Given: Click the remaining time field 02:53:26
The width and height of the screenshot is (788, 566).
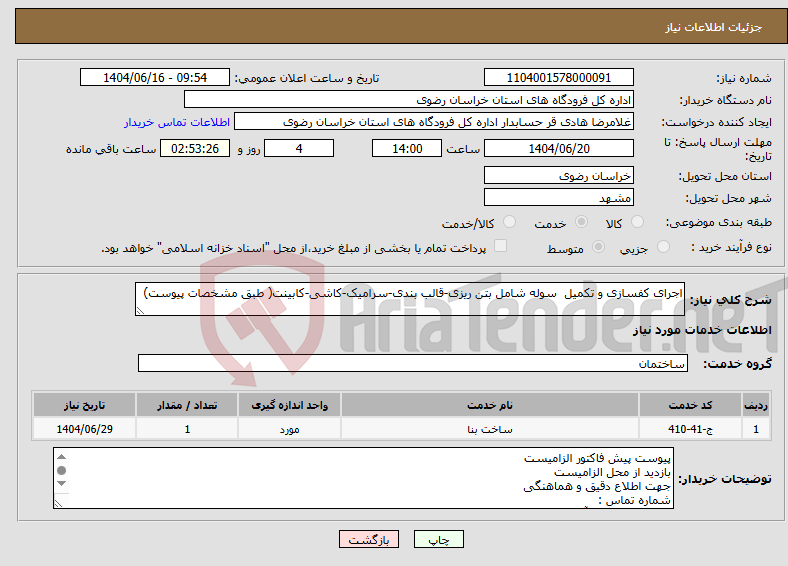Looking at the screenshot, I should 195,148.
